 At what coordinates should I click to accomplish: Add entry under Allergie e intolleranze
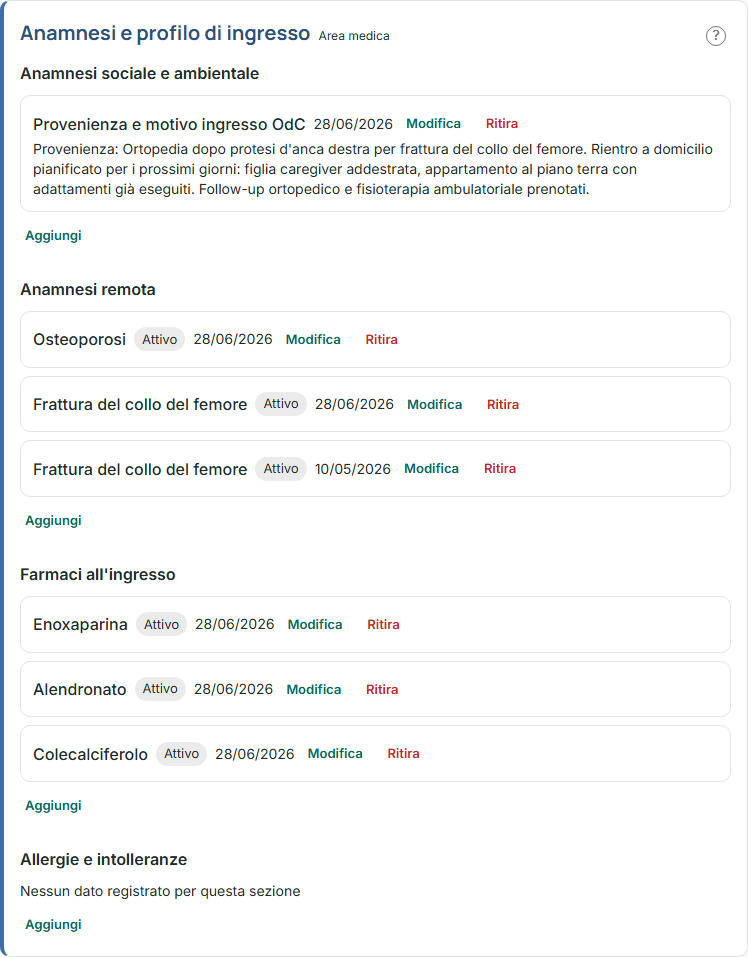coord(53,925)
